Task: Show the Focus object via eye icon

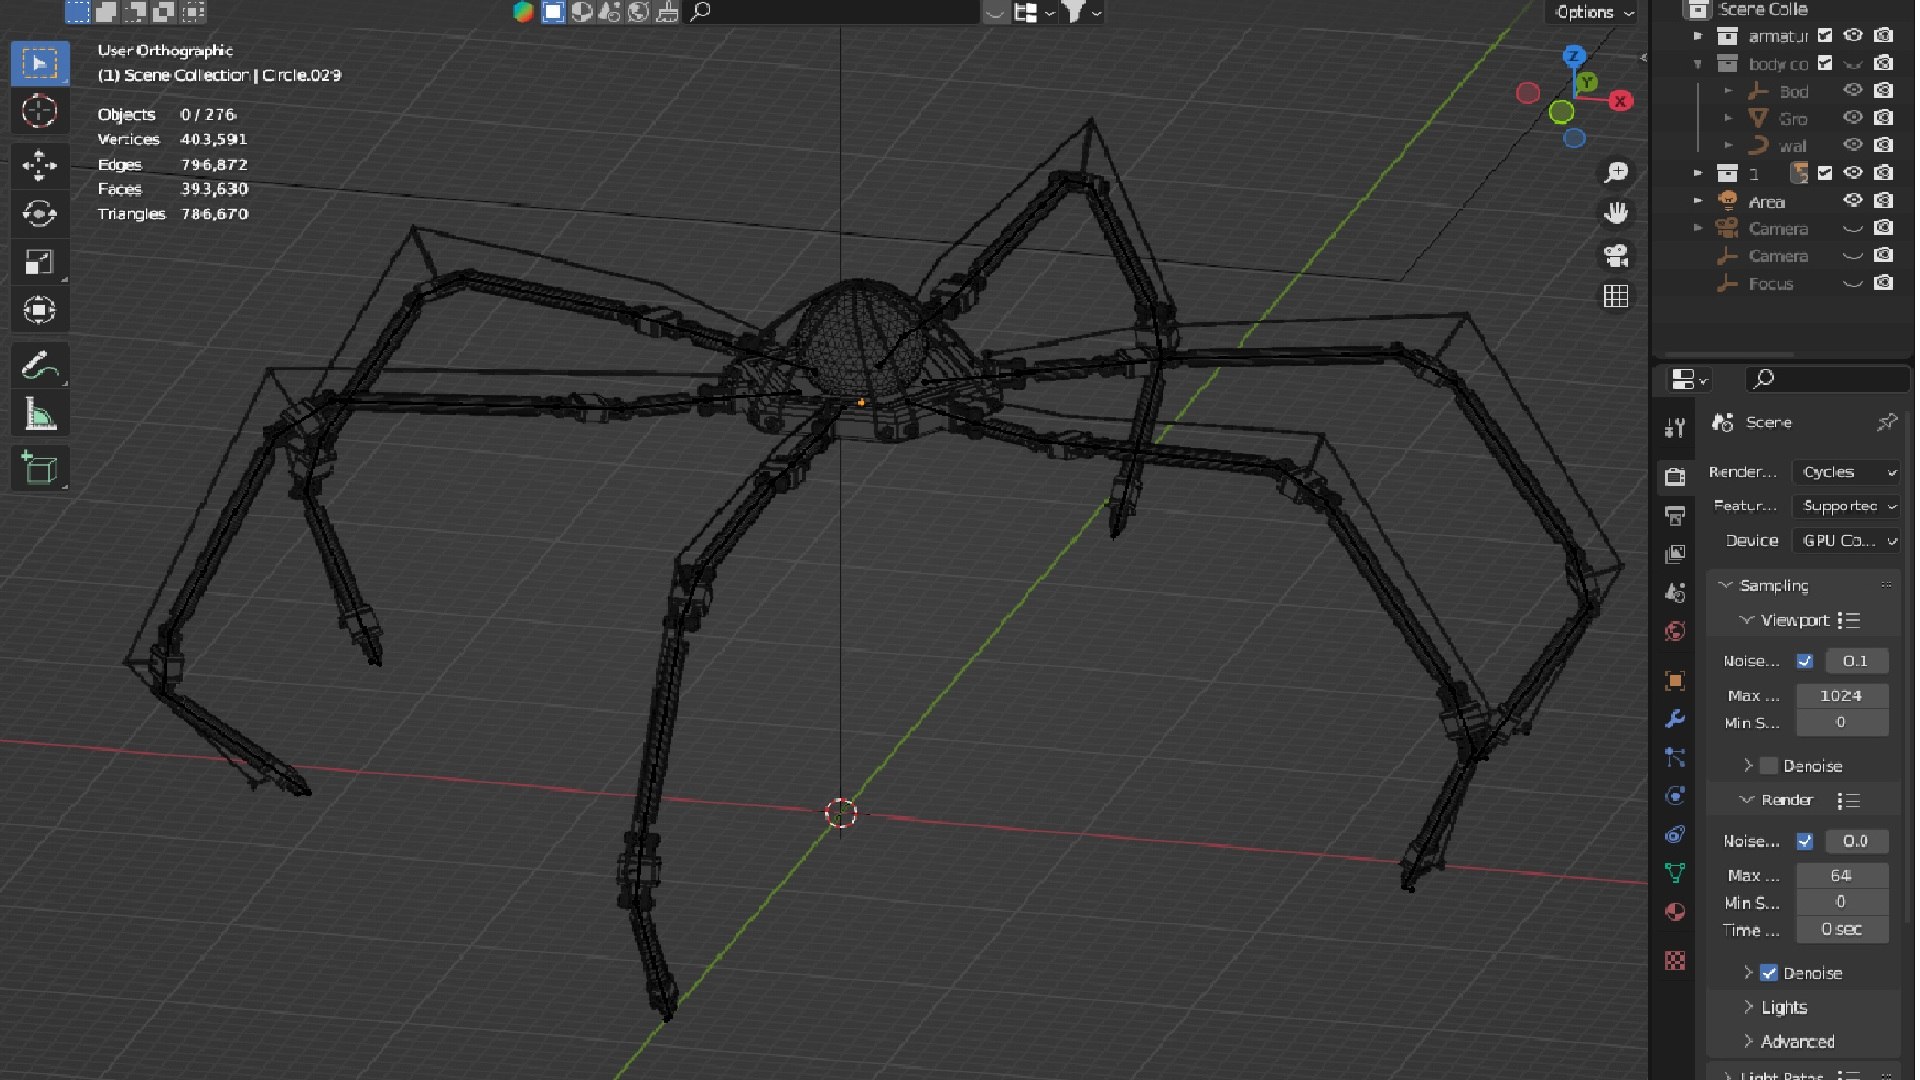Action: pos(1853,284)
